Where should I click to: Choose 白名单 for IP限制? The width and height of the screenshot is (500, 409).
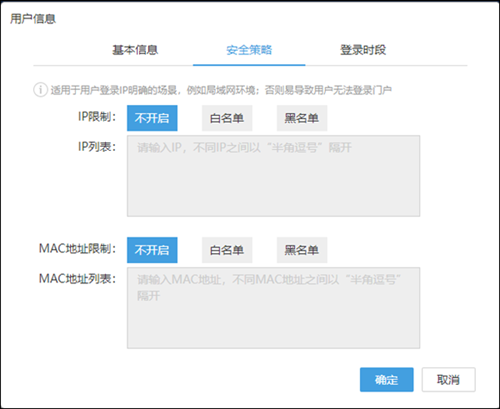click(227, 118)
